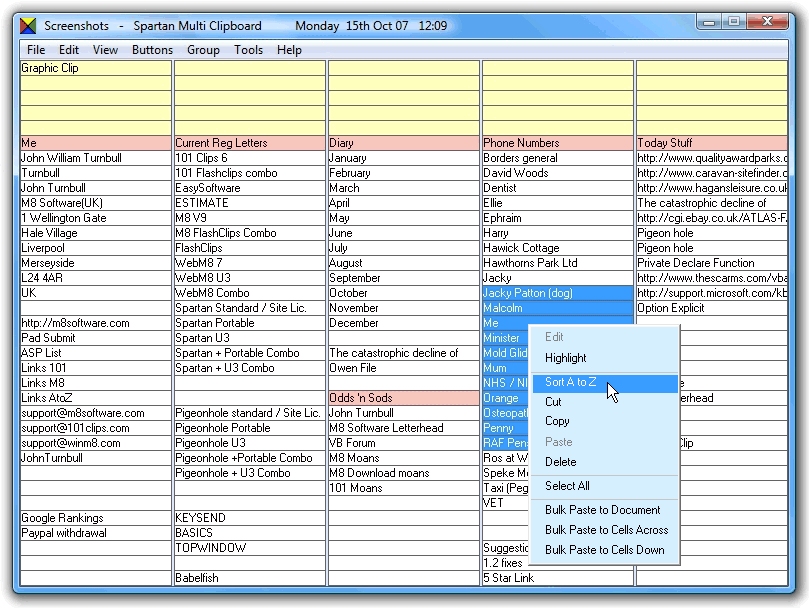809x608 pixels.
Task: Open the Tools menu
Action: coord(248,50)
